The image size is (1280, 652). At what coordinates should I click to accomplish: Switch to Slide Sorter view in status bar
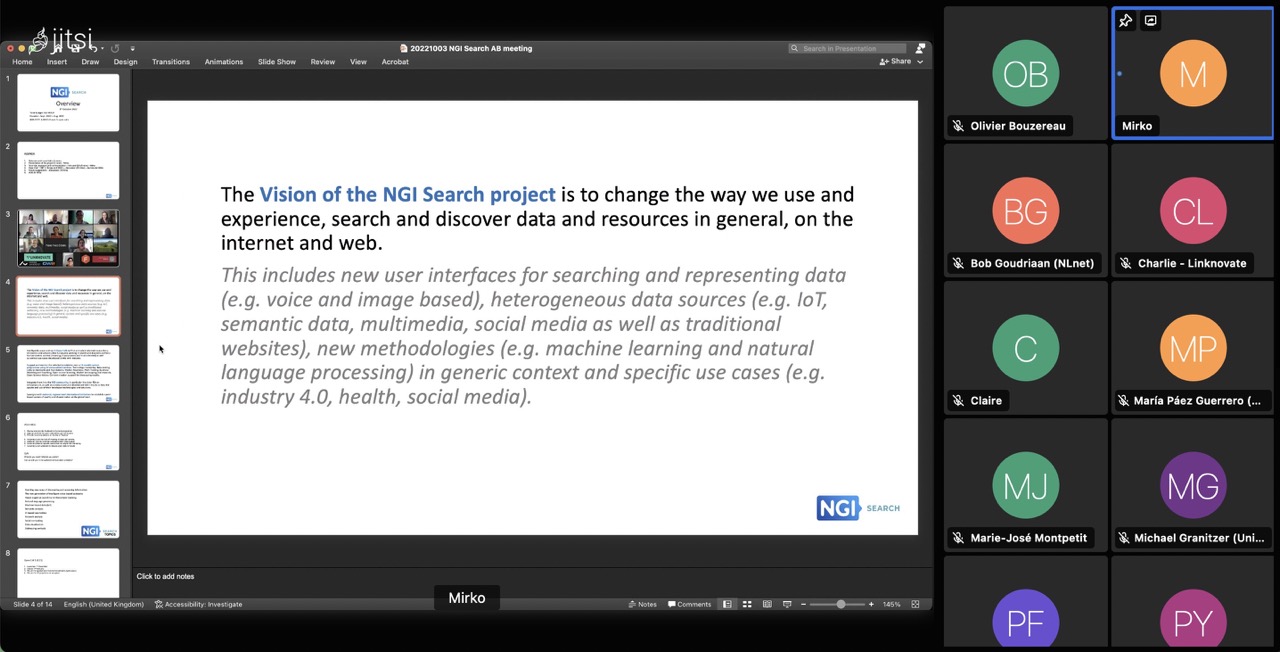click(747, 604)
